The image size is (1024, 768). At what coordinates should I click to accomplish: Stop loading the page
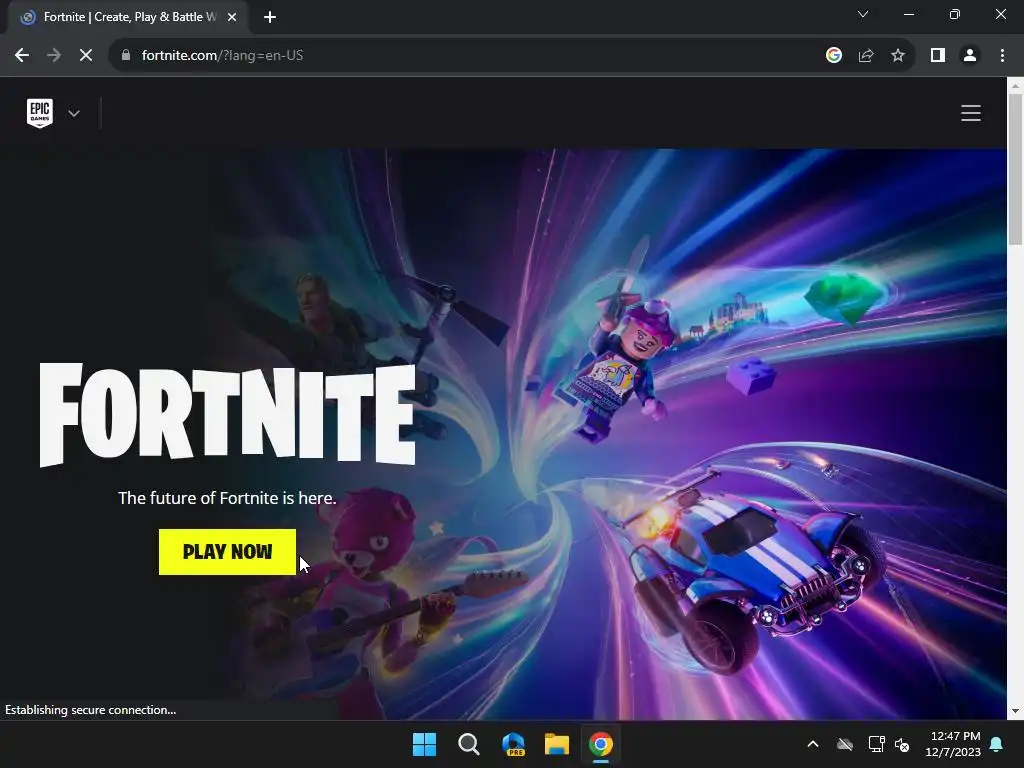point(86,56)
